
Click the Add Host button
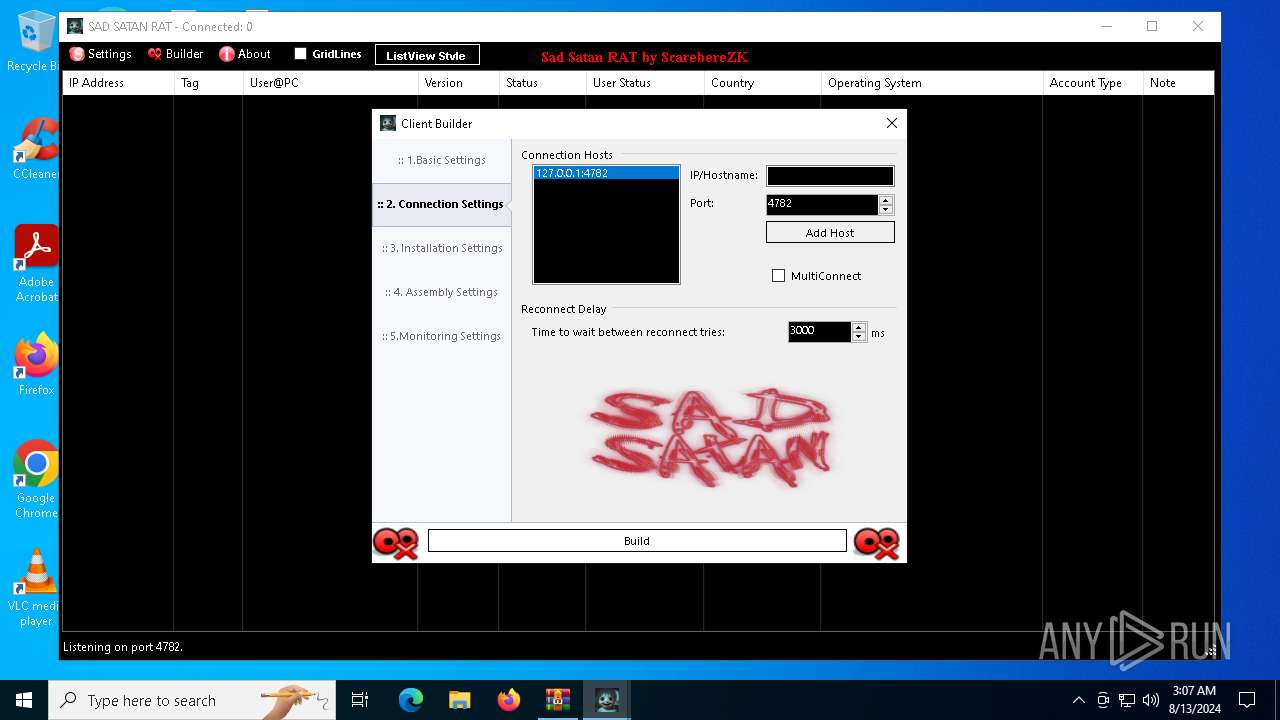[x=830, y=232]
